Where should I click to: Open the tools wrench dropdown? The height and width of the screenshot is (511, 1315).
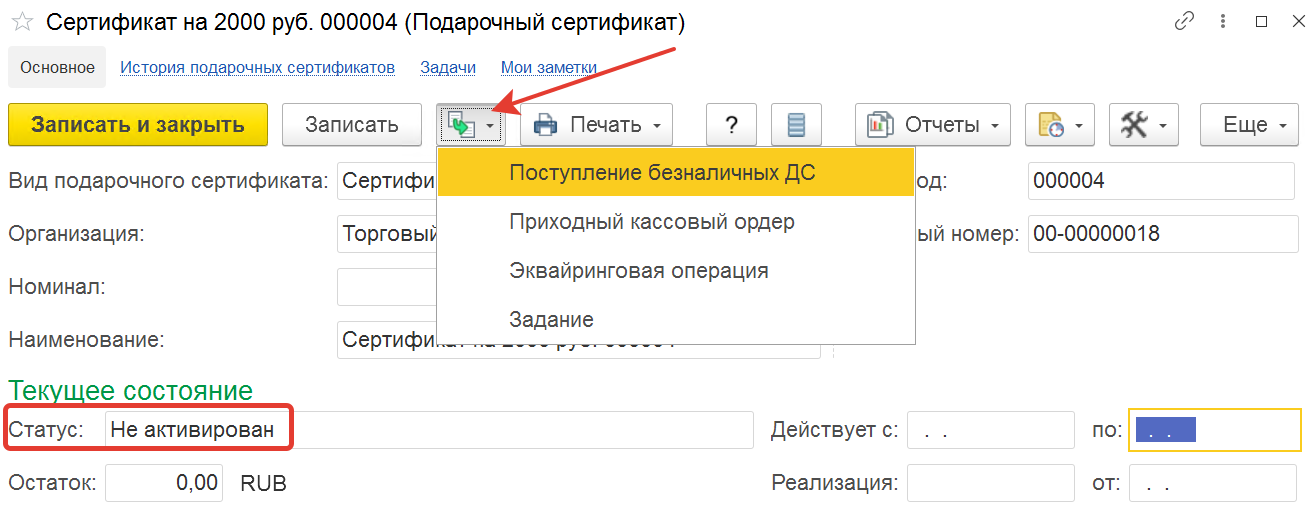coord(1146,125)
